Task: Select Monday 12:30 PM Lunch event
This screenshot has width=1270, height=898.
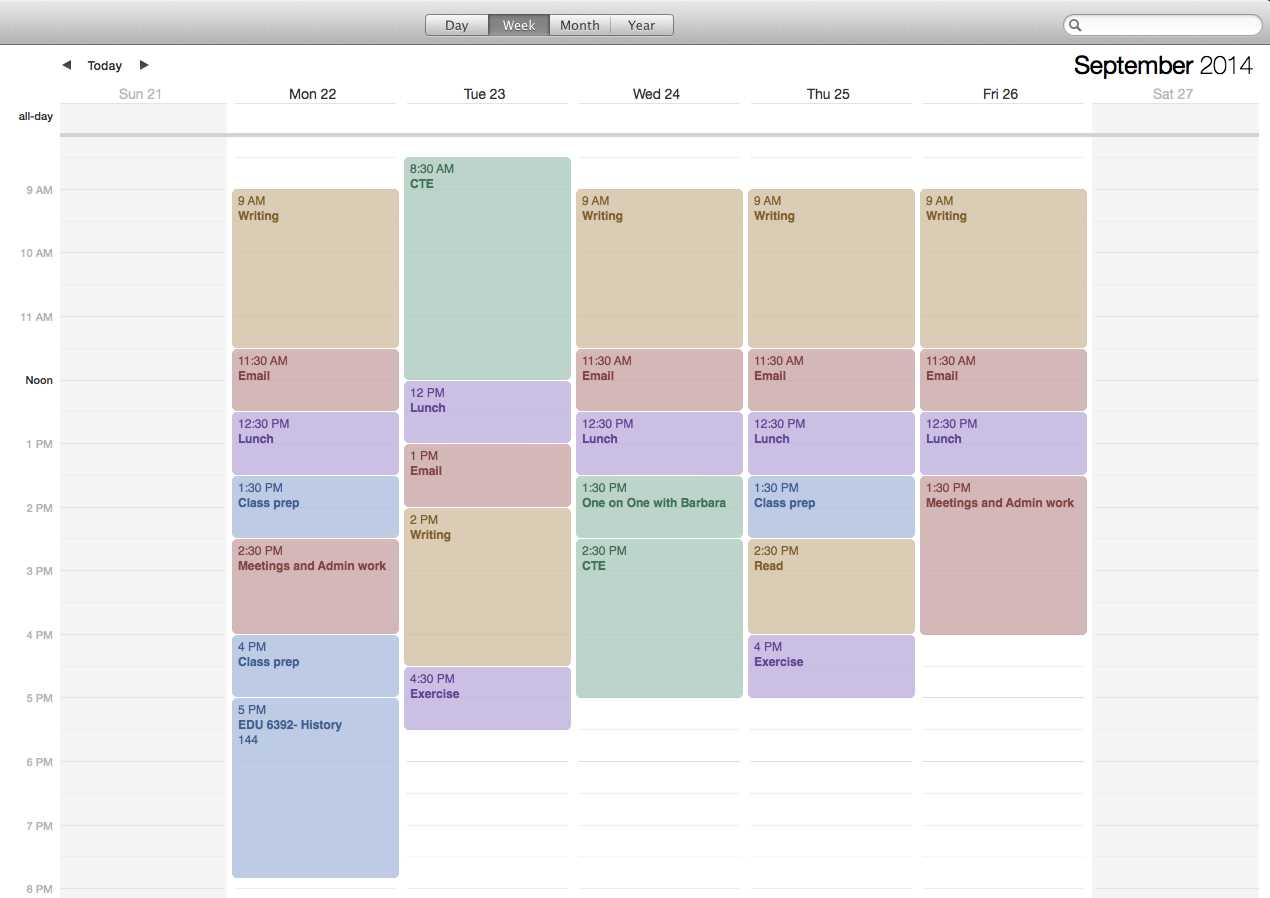Action: pos(315,443)
